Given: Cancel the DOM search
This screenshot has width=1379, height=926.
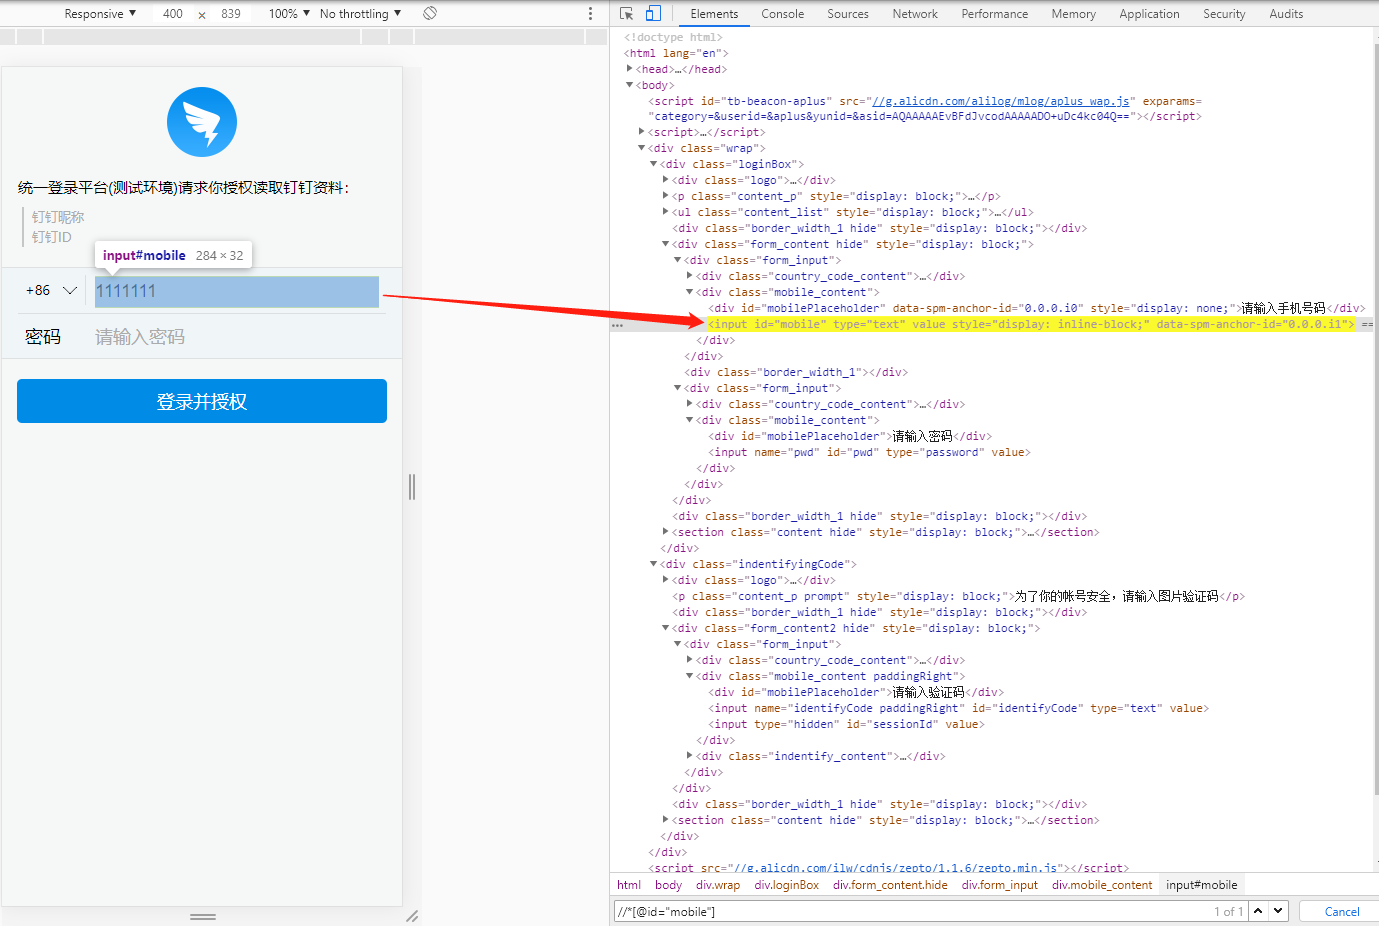Looking at the screenshot, I should pyautogui.click(x=1342, y=912).
